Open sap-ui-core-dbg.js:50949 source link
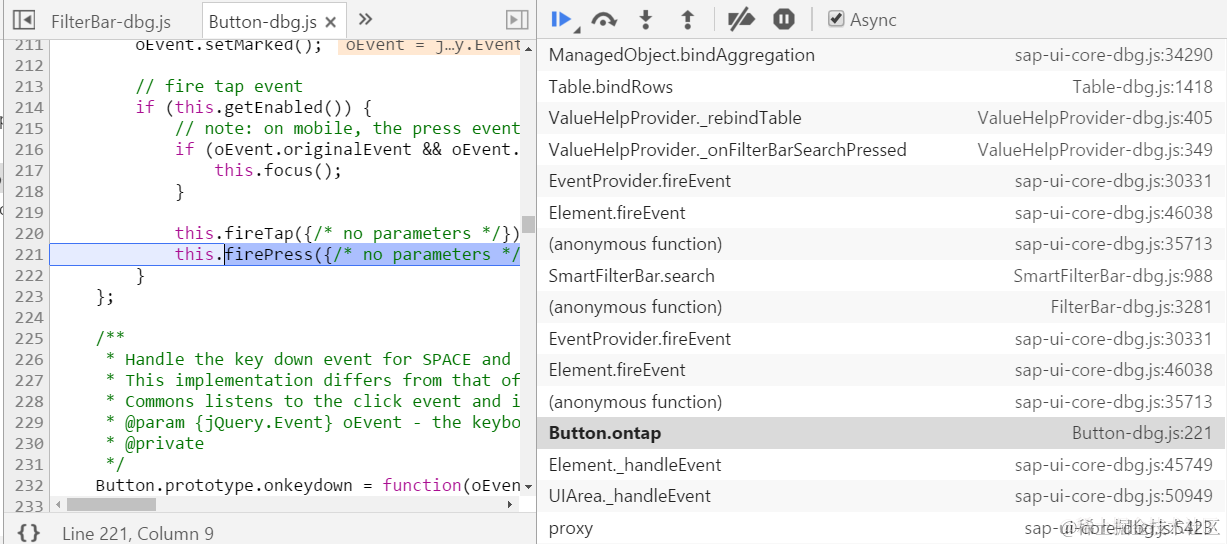Viewport: 1227px width, 544px height. tap(1113, 496)
